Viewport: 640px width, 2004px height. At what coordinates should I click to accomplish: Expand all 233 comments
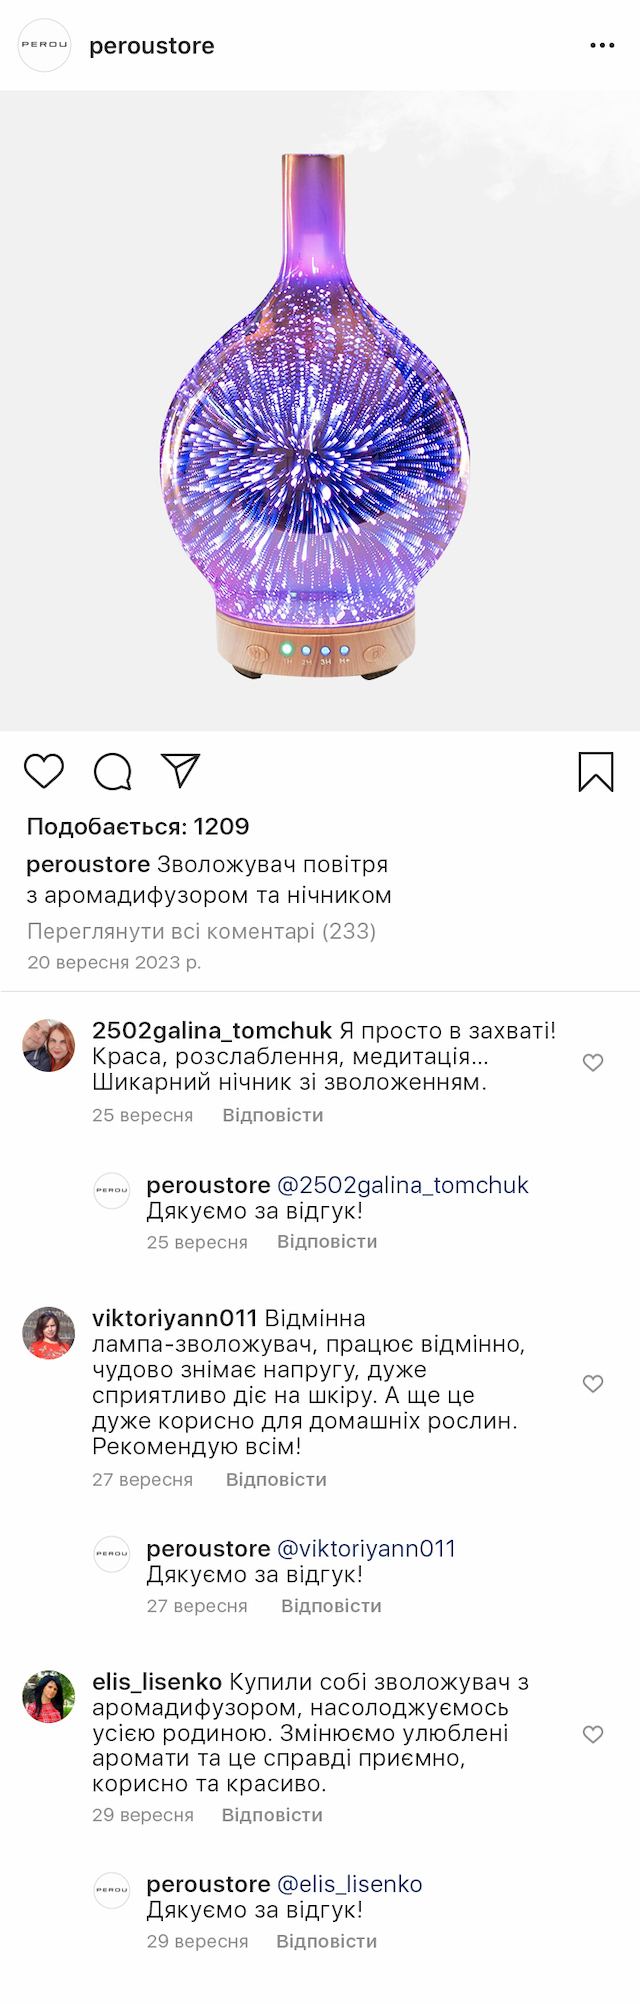click(201, 931)
